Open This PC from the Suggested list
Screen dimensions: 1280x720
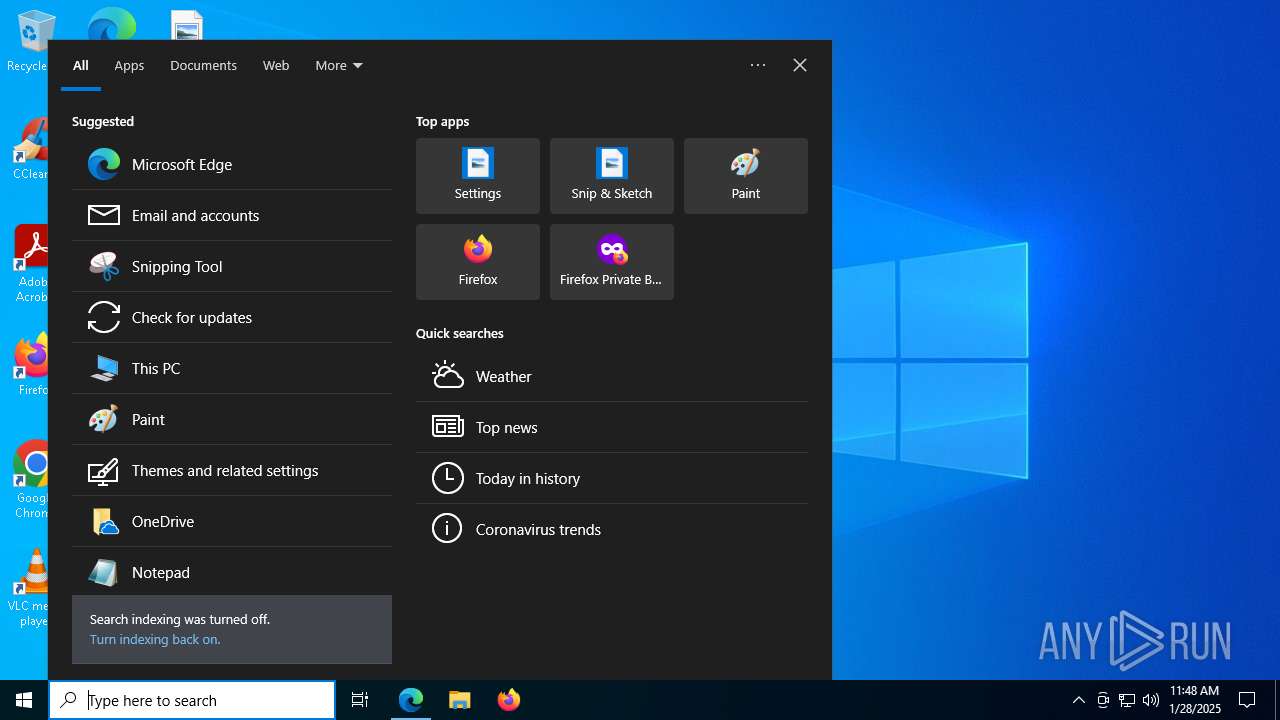232,368
